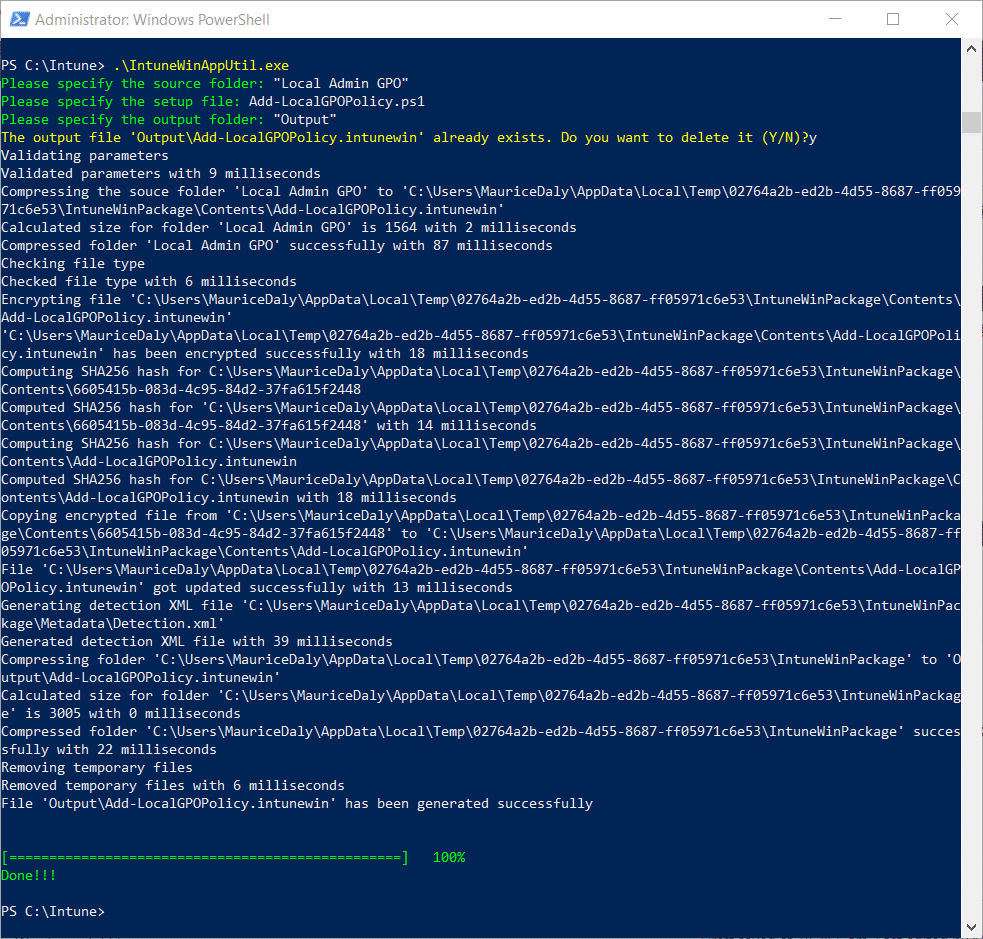Click 'with 14 milliseconds' hash line

[268, 426]
